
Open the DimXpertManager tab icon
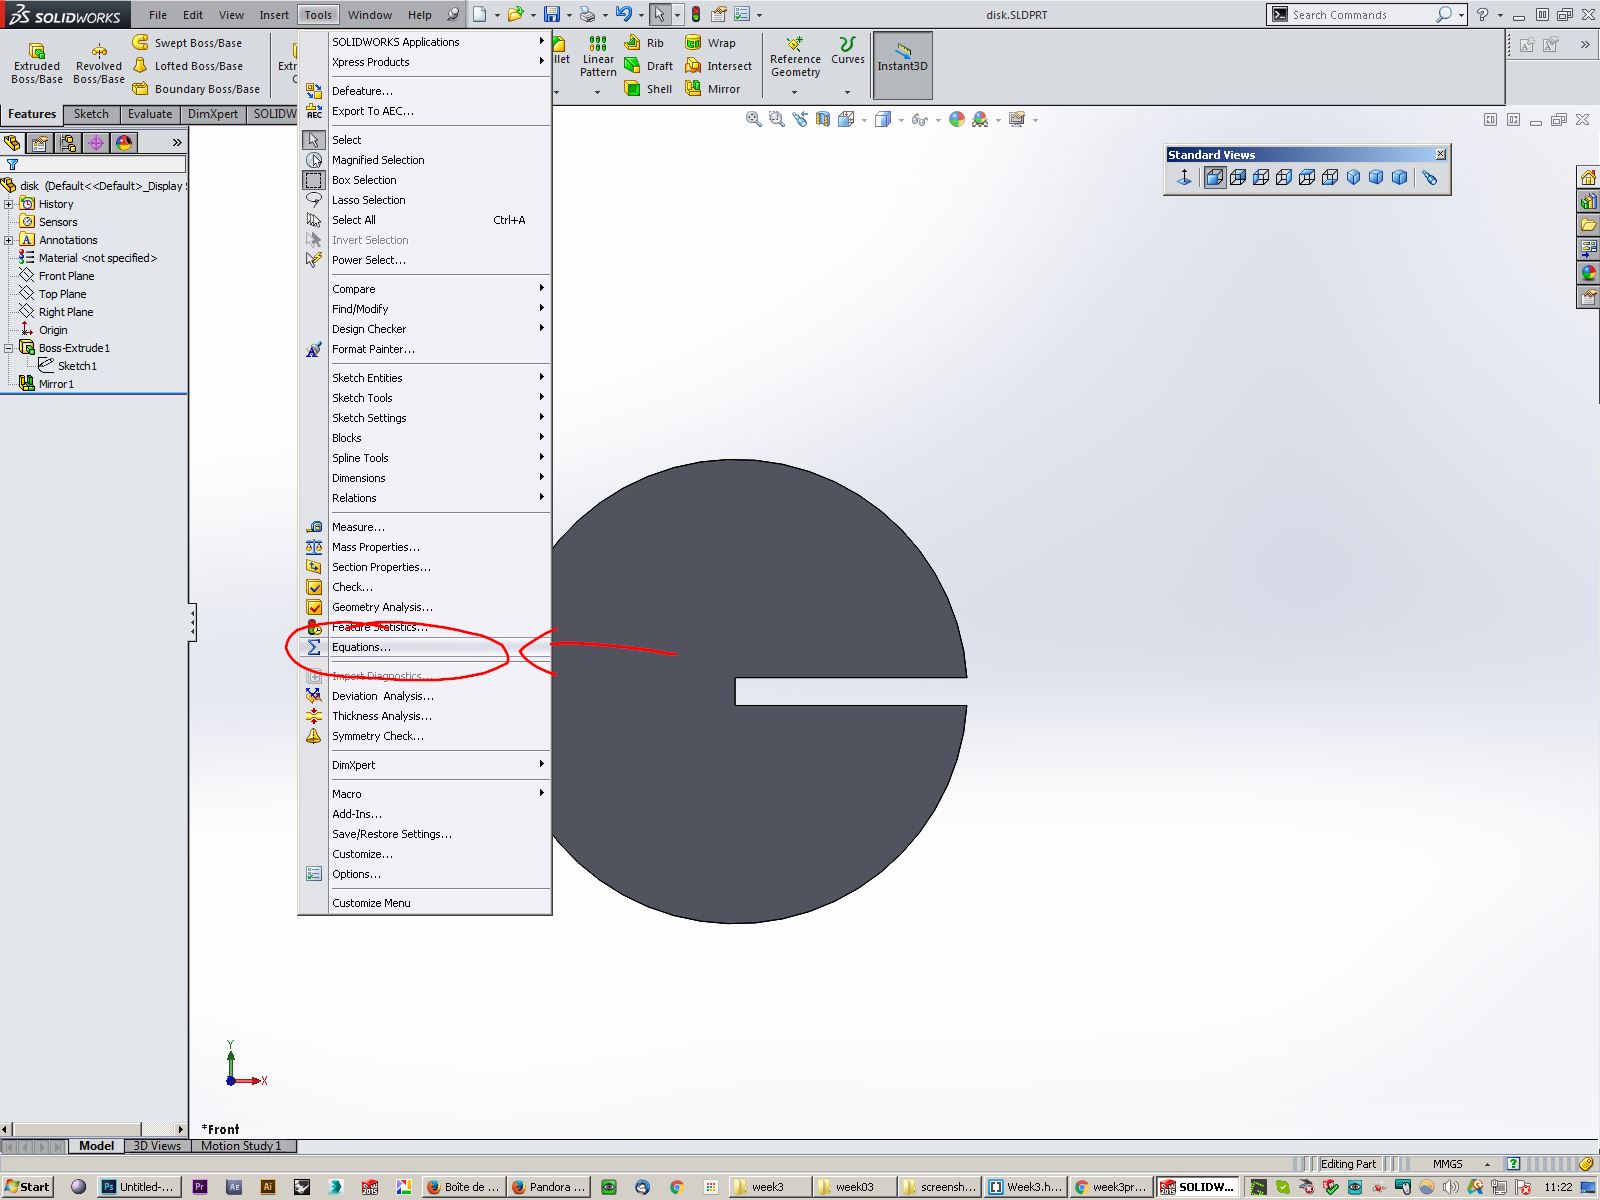(x=96, y=143)
